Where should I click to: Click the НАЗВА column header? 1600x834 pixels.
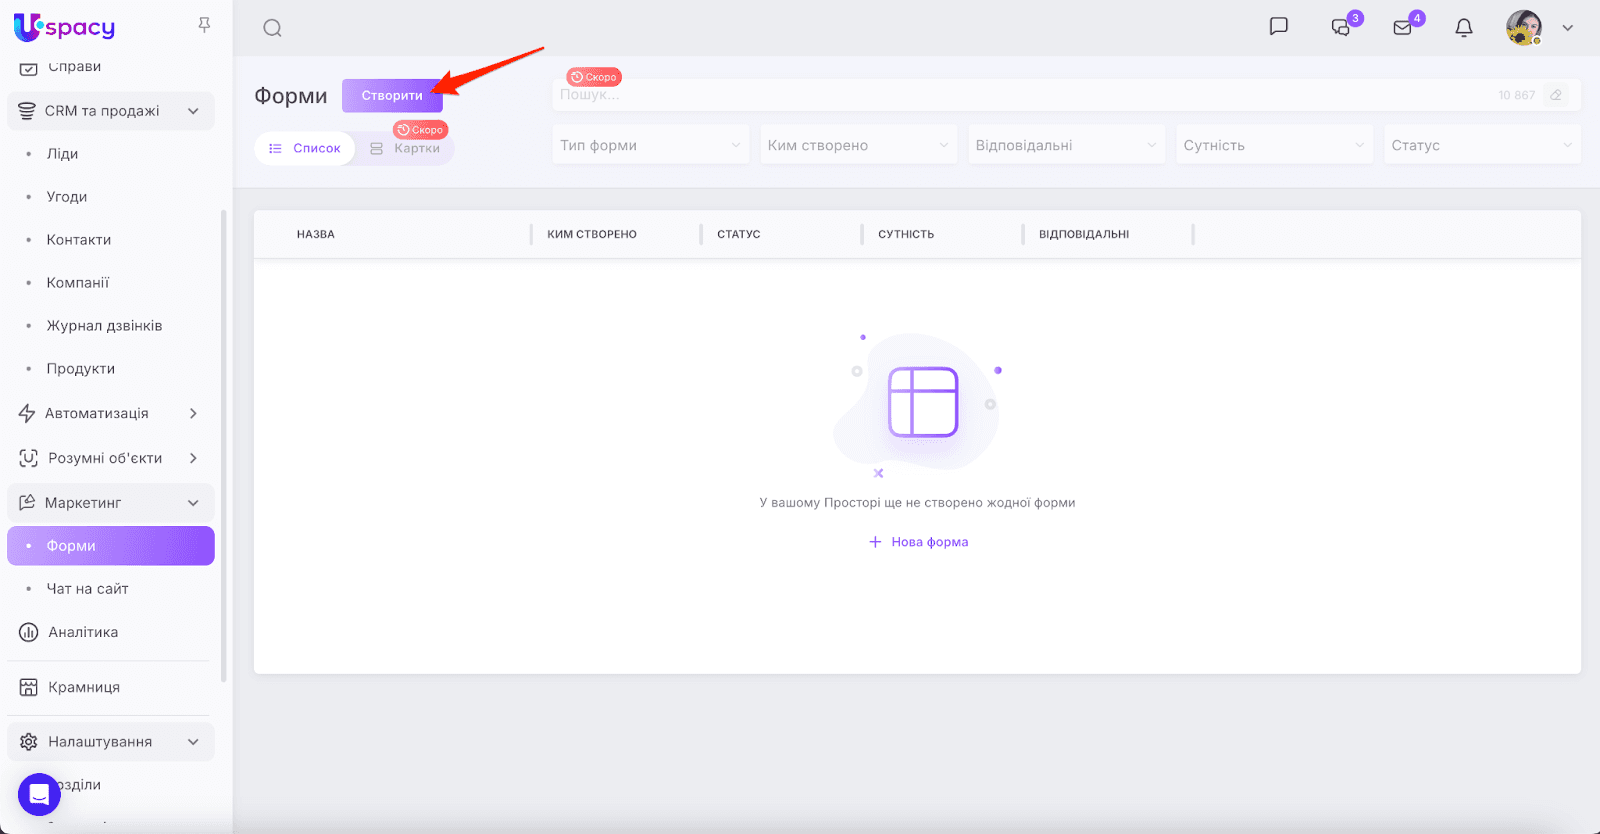316,234
